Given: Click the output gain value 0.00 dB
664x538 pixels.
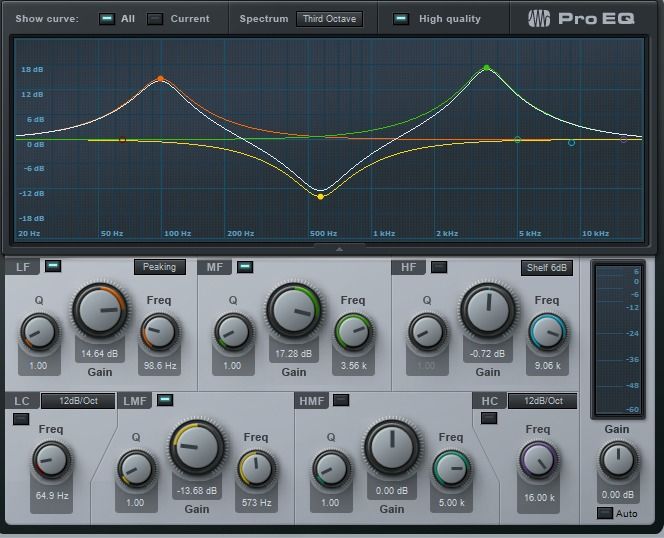Looking at the screenshot, I should tap(617, 494).
